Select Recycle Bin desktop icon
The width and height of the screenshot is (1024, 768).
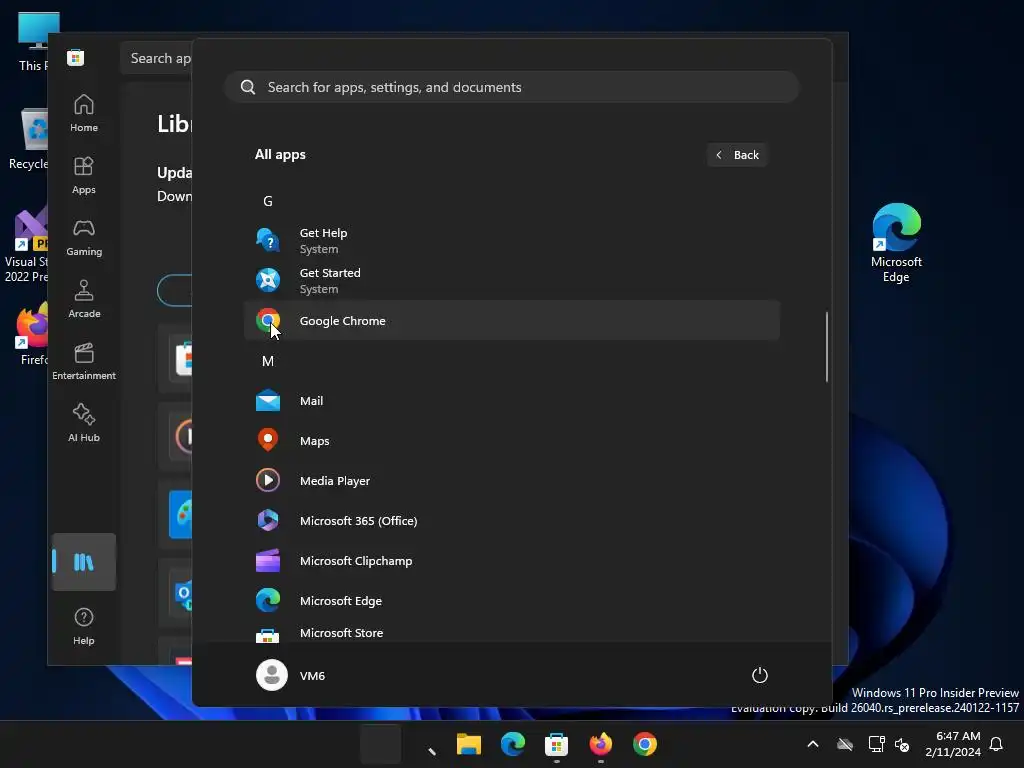tap(29, 139)
